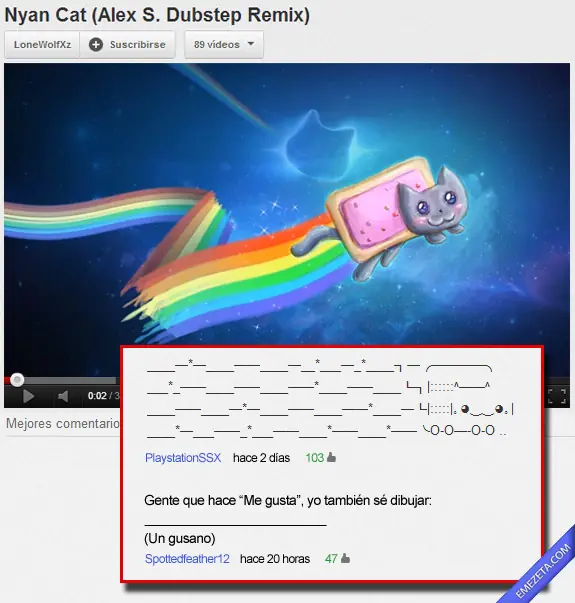
Task: Enter fullscreen mode on the player
Action: [x=556, y=396]
